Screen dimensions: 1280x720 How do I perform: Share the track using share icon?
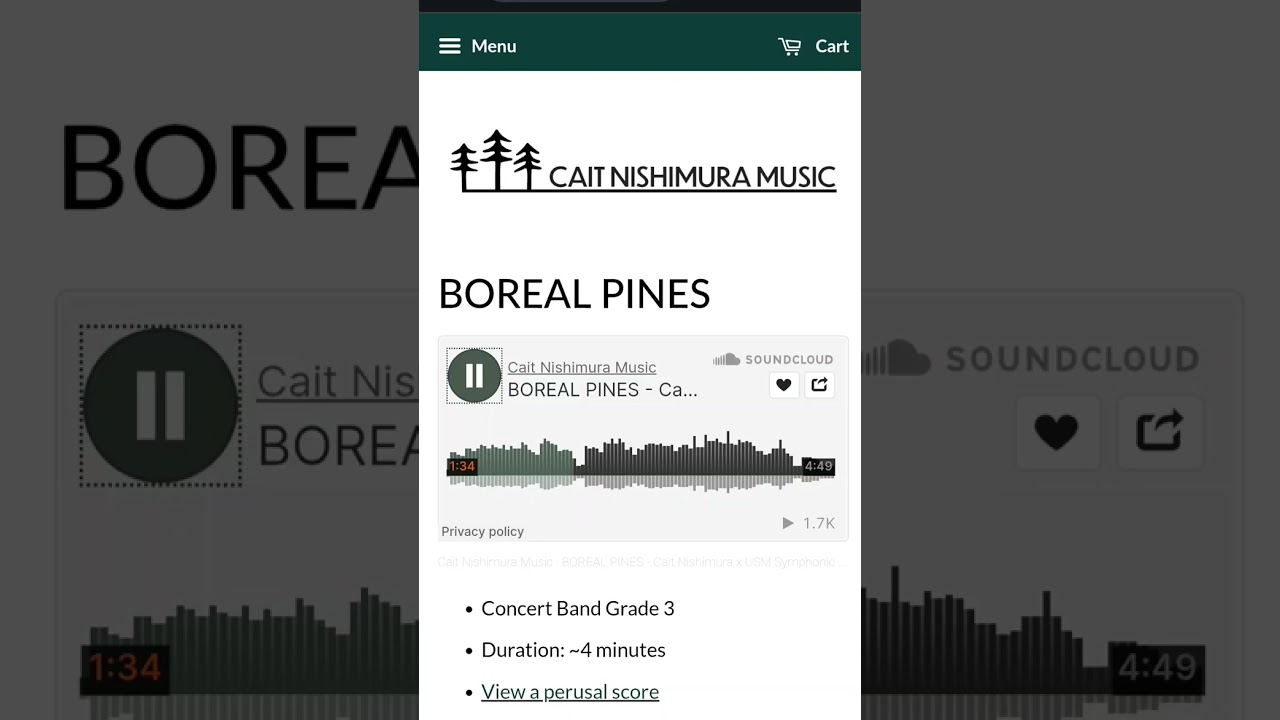pyautogui.click(x=819, y=385)
